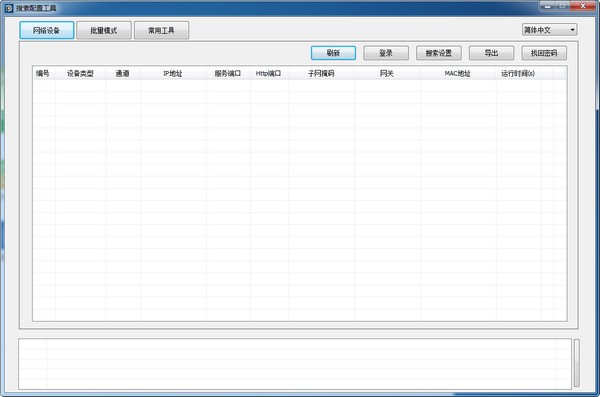Click the 刷新 button
This screenshot has height=397, width=600.
pyautogui.click(x=333, y=53)
